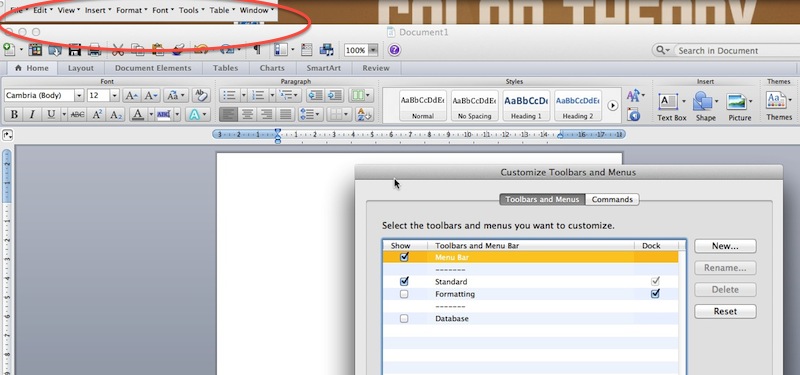Toggle Italic formatting
Viewport: 800px width, 375px height.
[32, 114]
